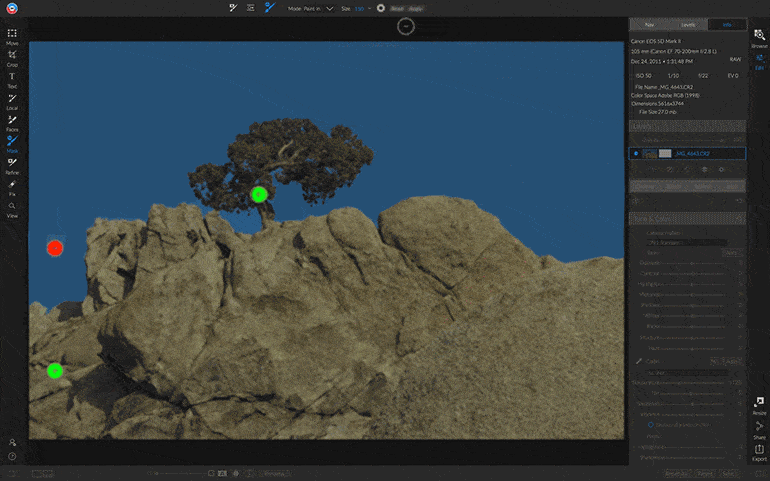This screenshot has height=481, width=770.
Task: Open the account user icon
Action: click(12, 443)
